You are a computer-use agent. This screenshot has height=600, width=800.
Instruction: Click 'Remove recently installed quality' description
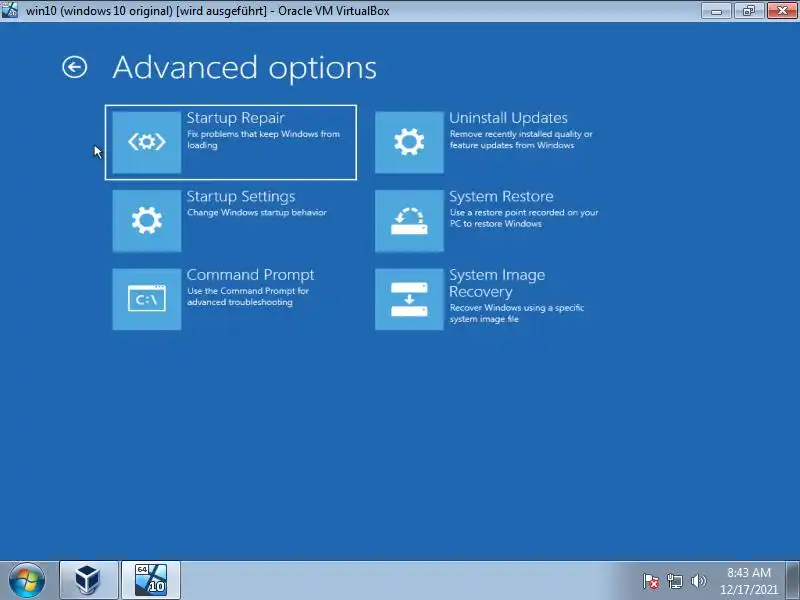pos(521,139)
